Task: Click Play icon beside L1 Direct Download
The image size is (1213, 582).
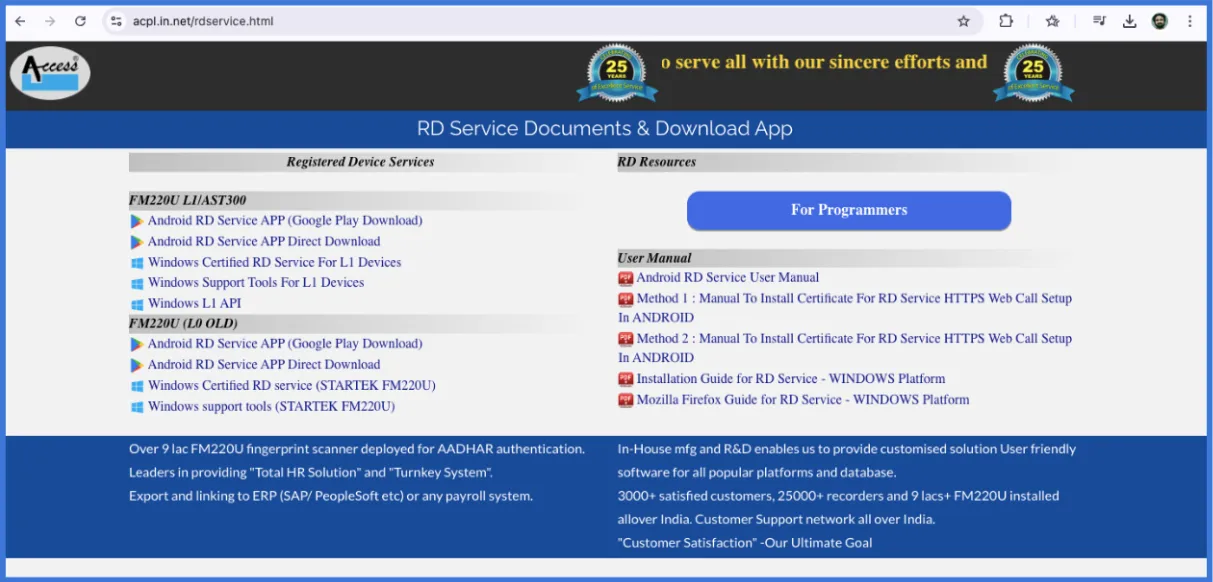Action: click(x=137, y=242)
